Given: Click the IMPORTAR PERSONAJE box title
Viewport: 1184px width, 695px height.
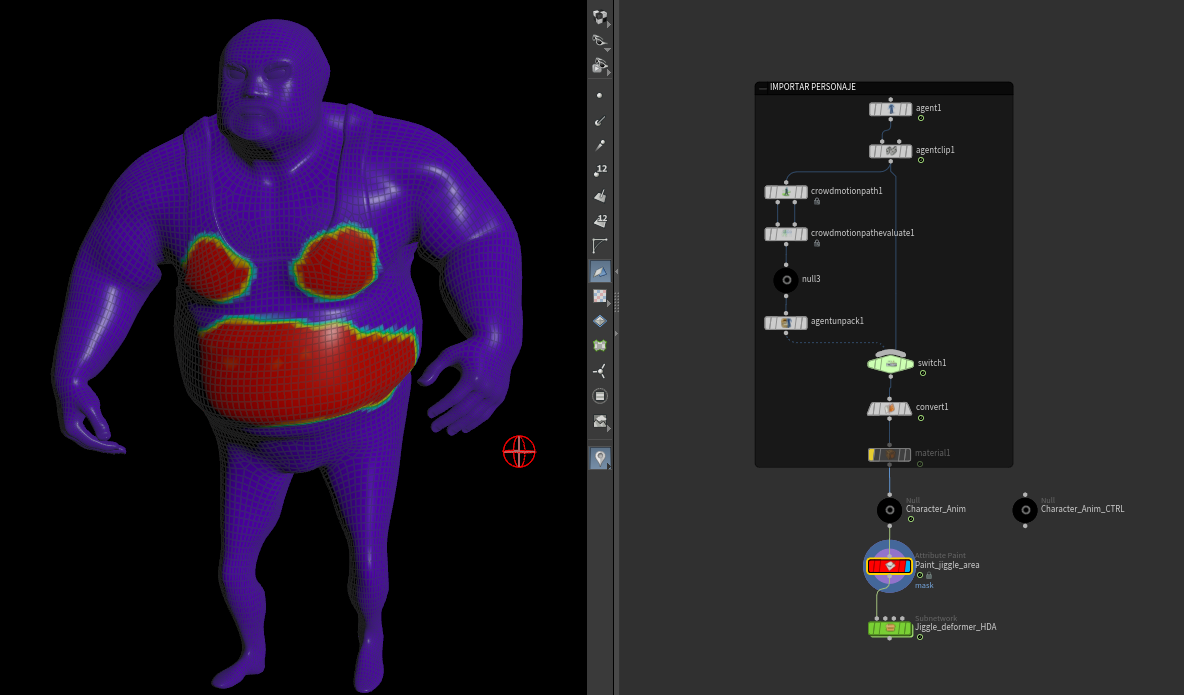Looking at the screenshot, I should coord(812,88).
